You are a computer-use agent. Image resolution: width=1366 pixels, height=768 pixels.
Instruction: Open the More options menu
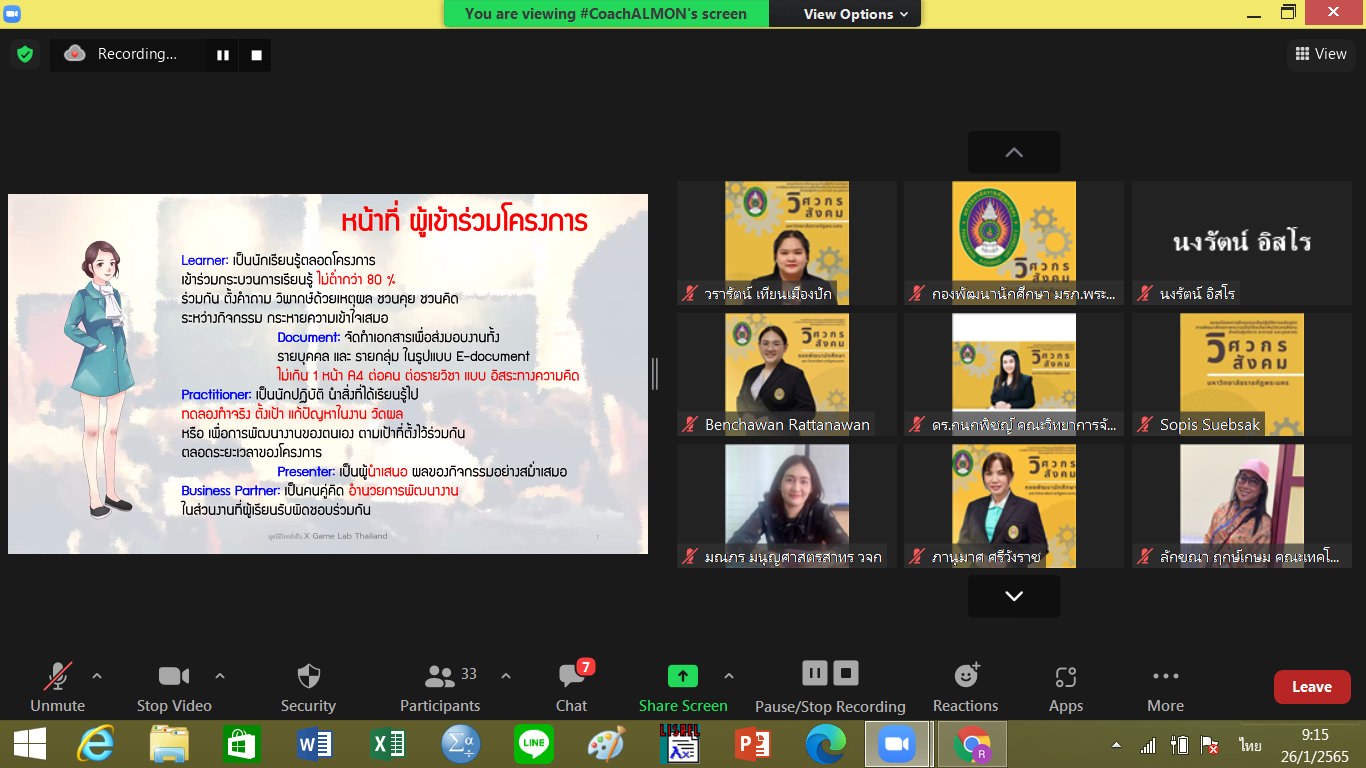1165,687
